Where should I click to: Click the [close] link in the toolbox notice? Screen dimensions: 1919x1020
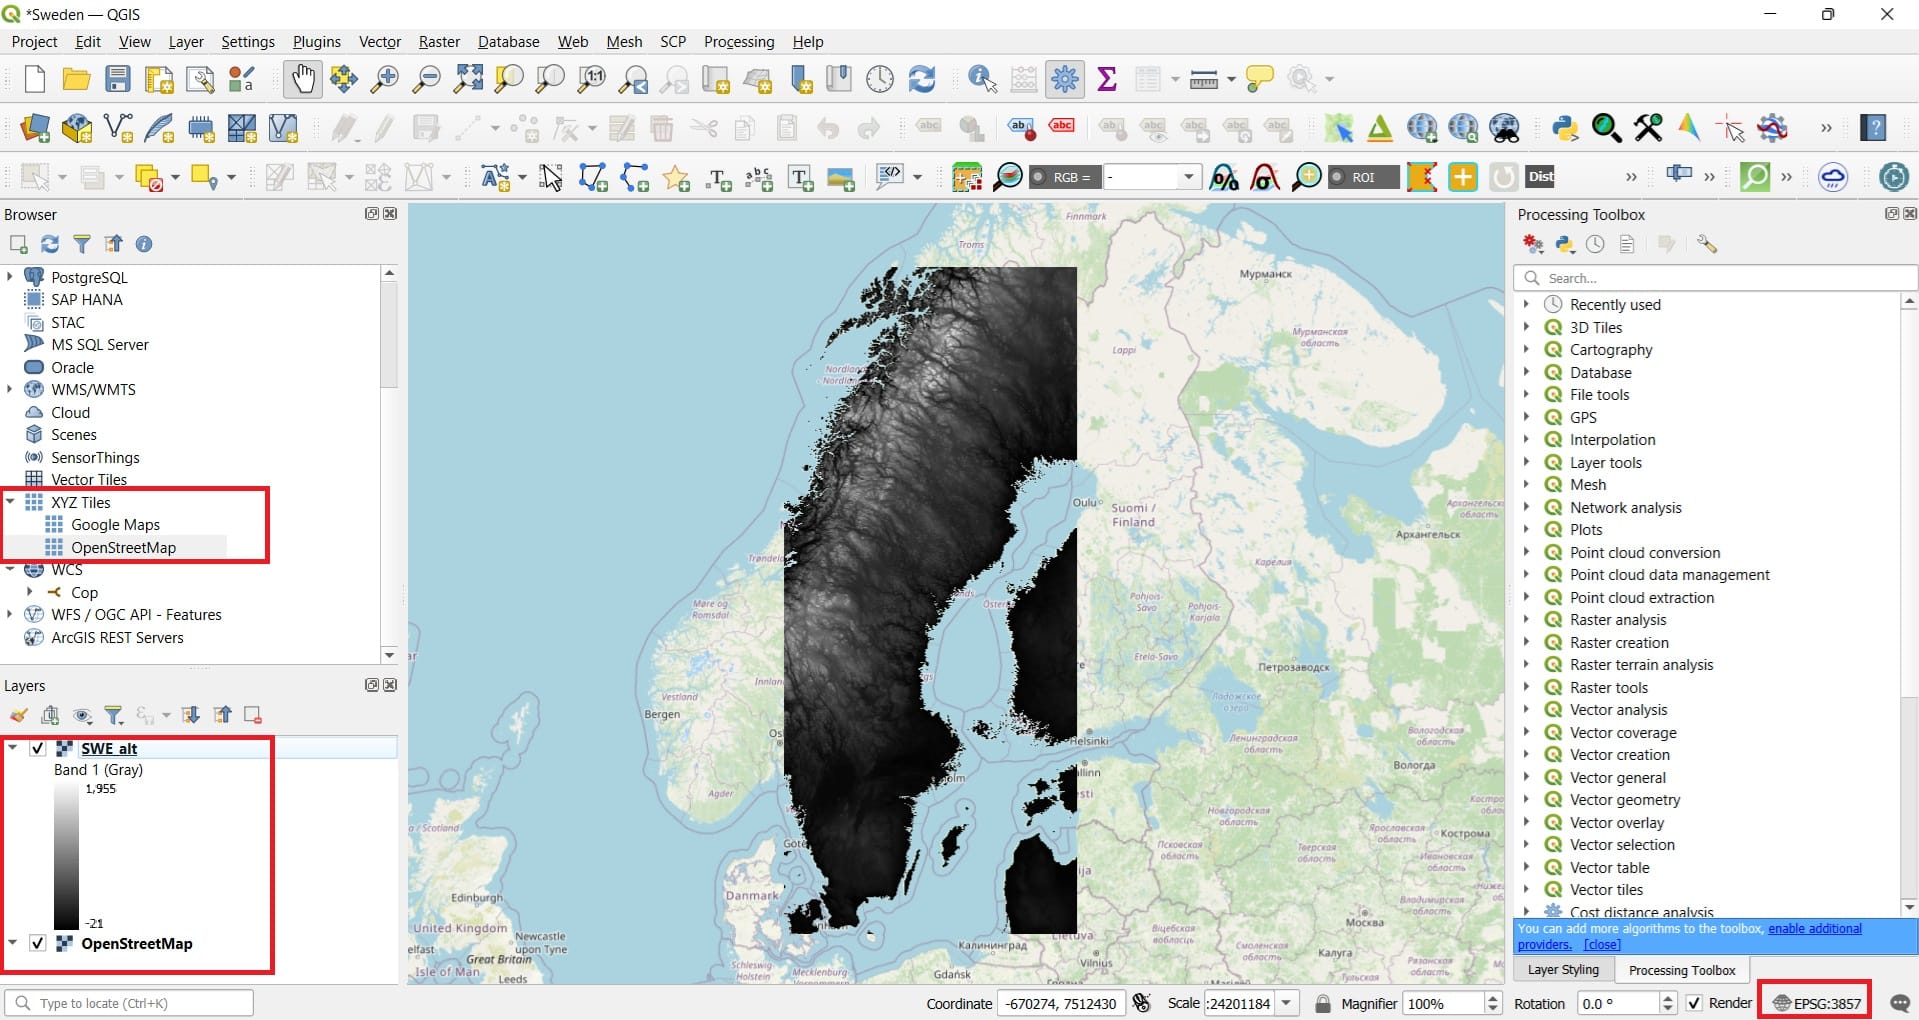click(x=1602, y=944)
